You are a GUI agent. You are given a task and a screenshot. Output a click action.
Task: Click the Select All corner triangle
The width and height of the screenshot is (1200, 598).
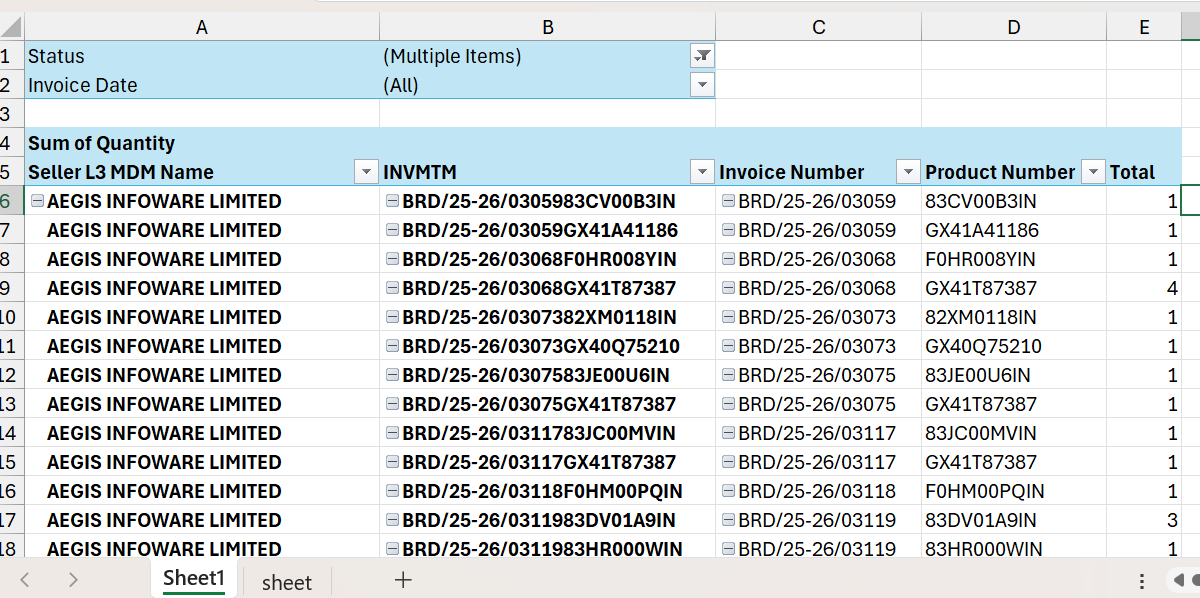(x=12, y=28)
